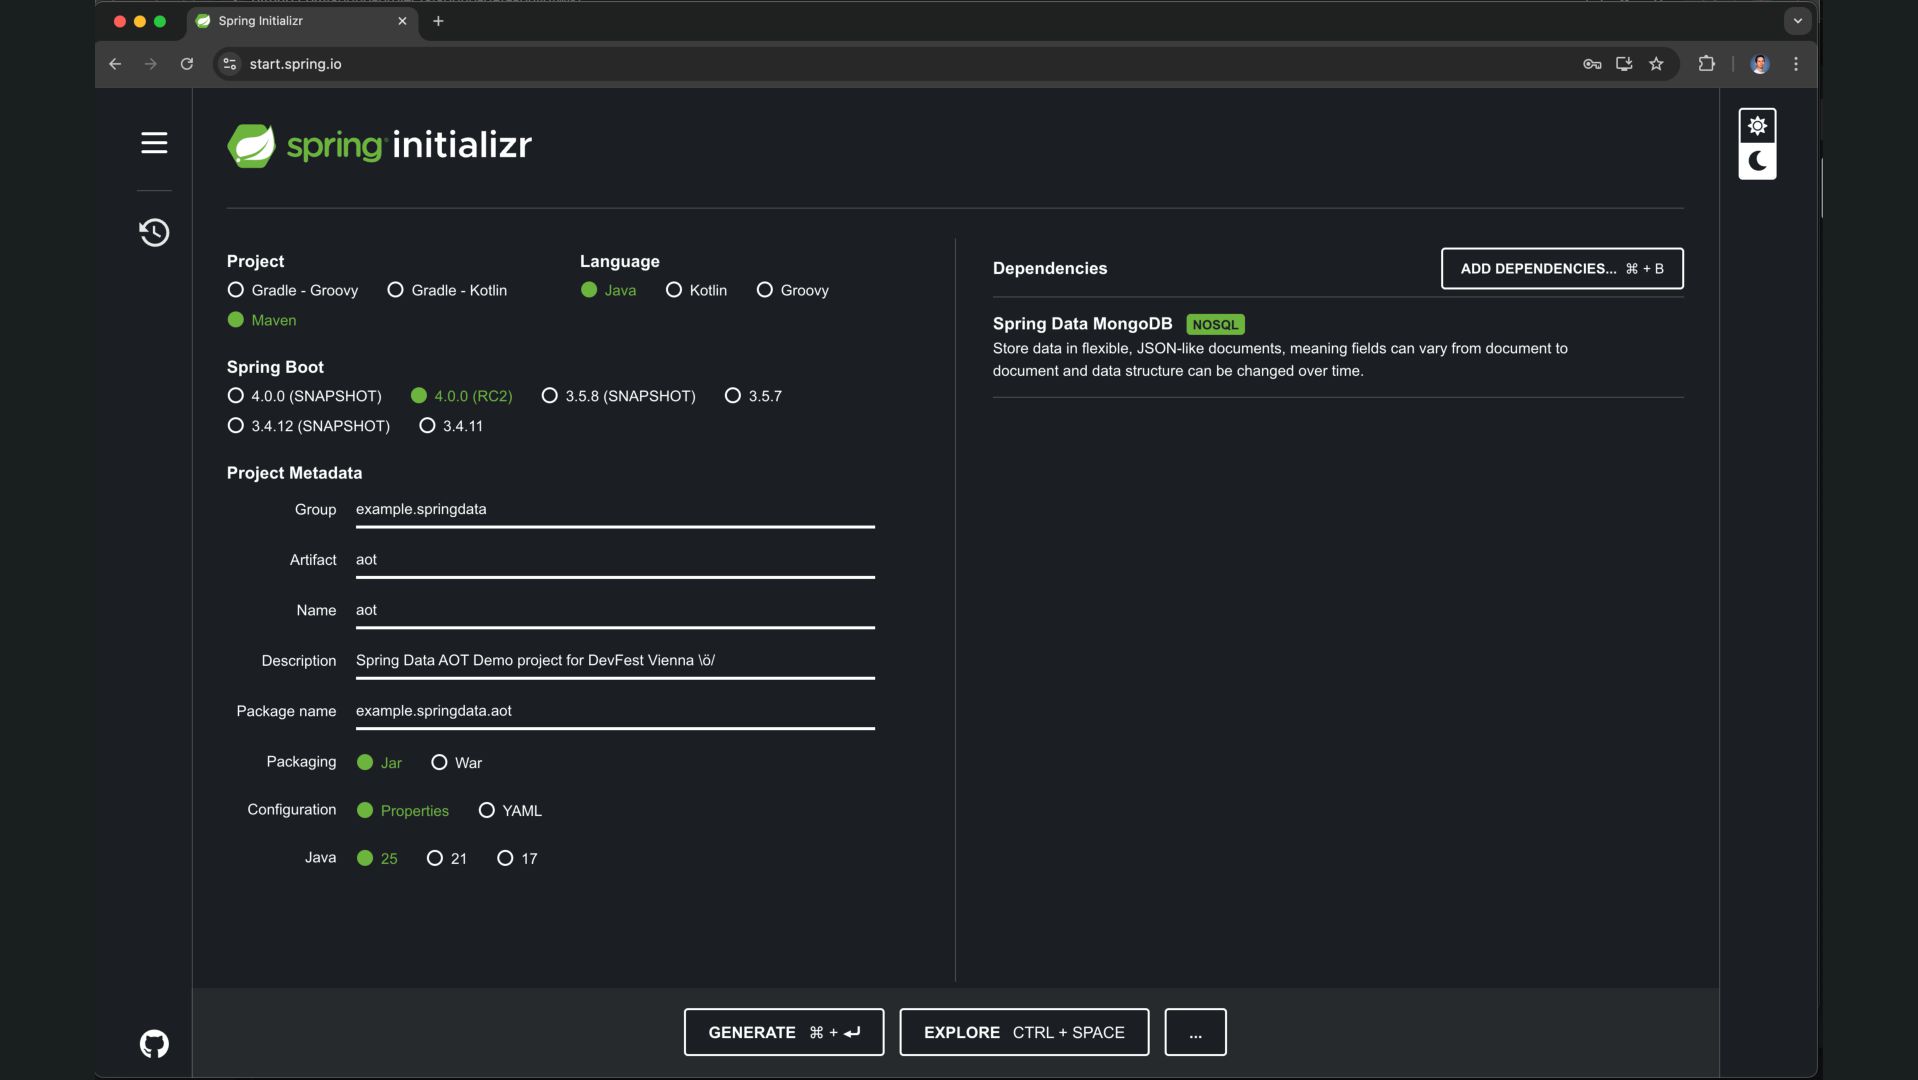Open browser extensions puzzle icon

click(1706, 64)
